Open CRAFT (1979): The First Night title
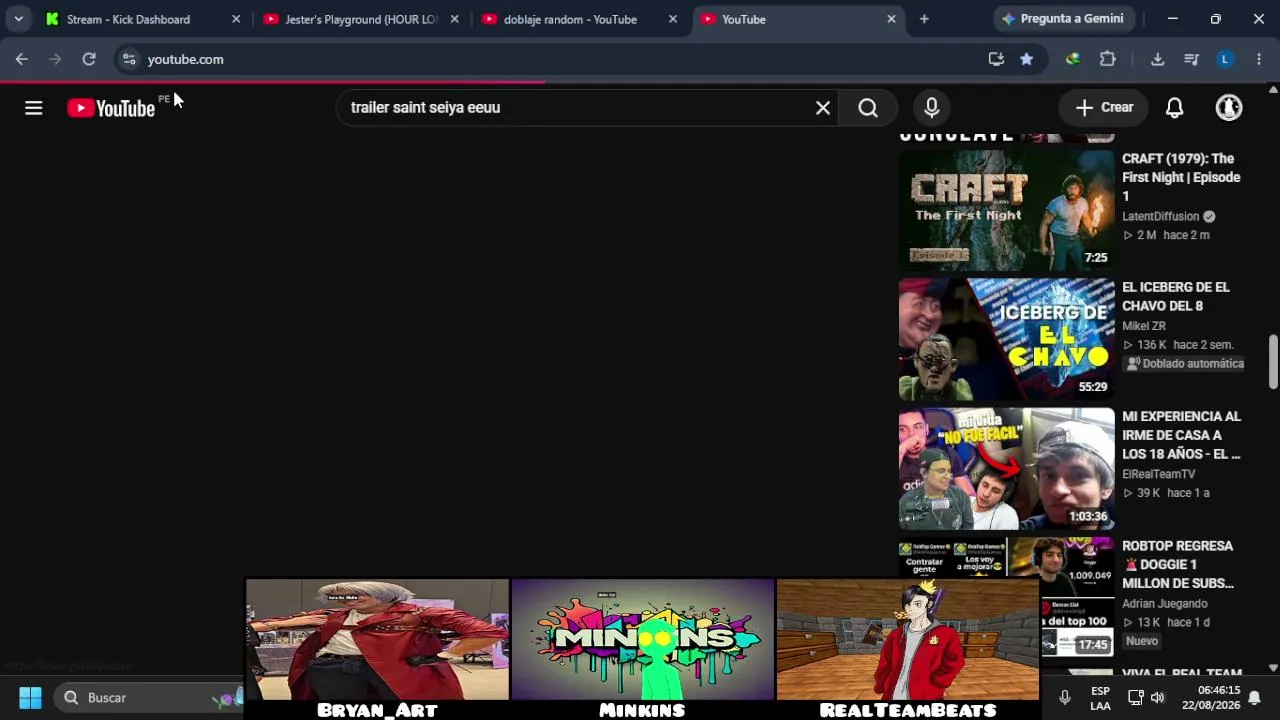This screenshot has height=720, width=1280. point(1181,177)
